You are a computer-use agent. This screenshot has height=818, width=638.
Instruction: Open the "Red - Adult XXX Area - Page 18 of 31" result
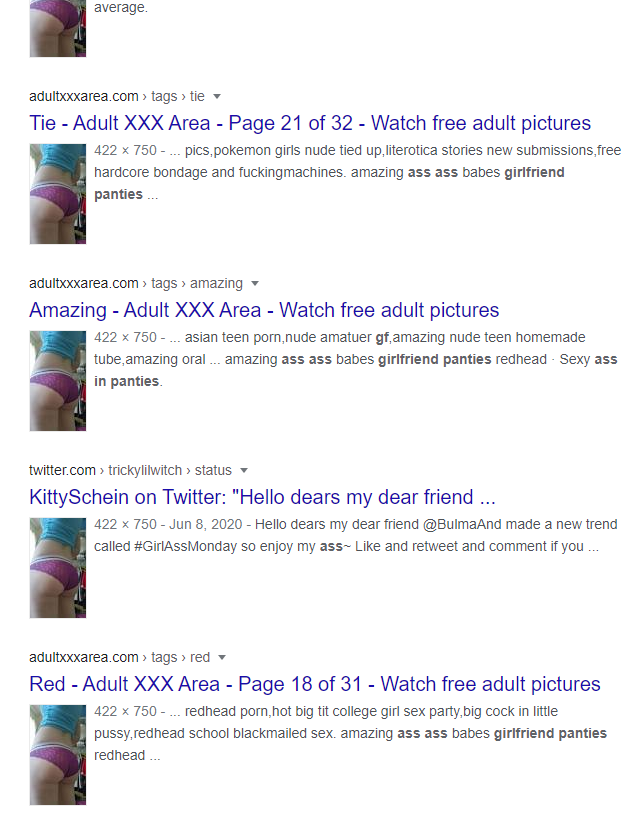315,684
